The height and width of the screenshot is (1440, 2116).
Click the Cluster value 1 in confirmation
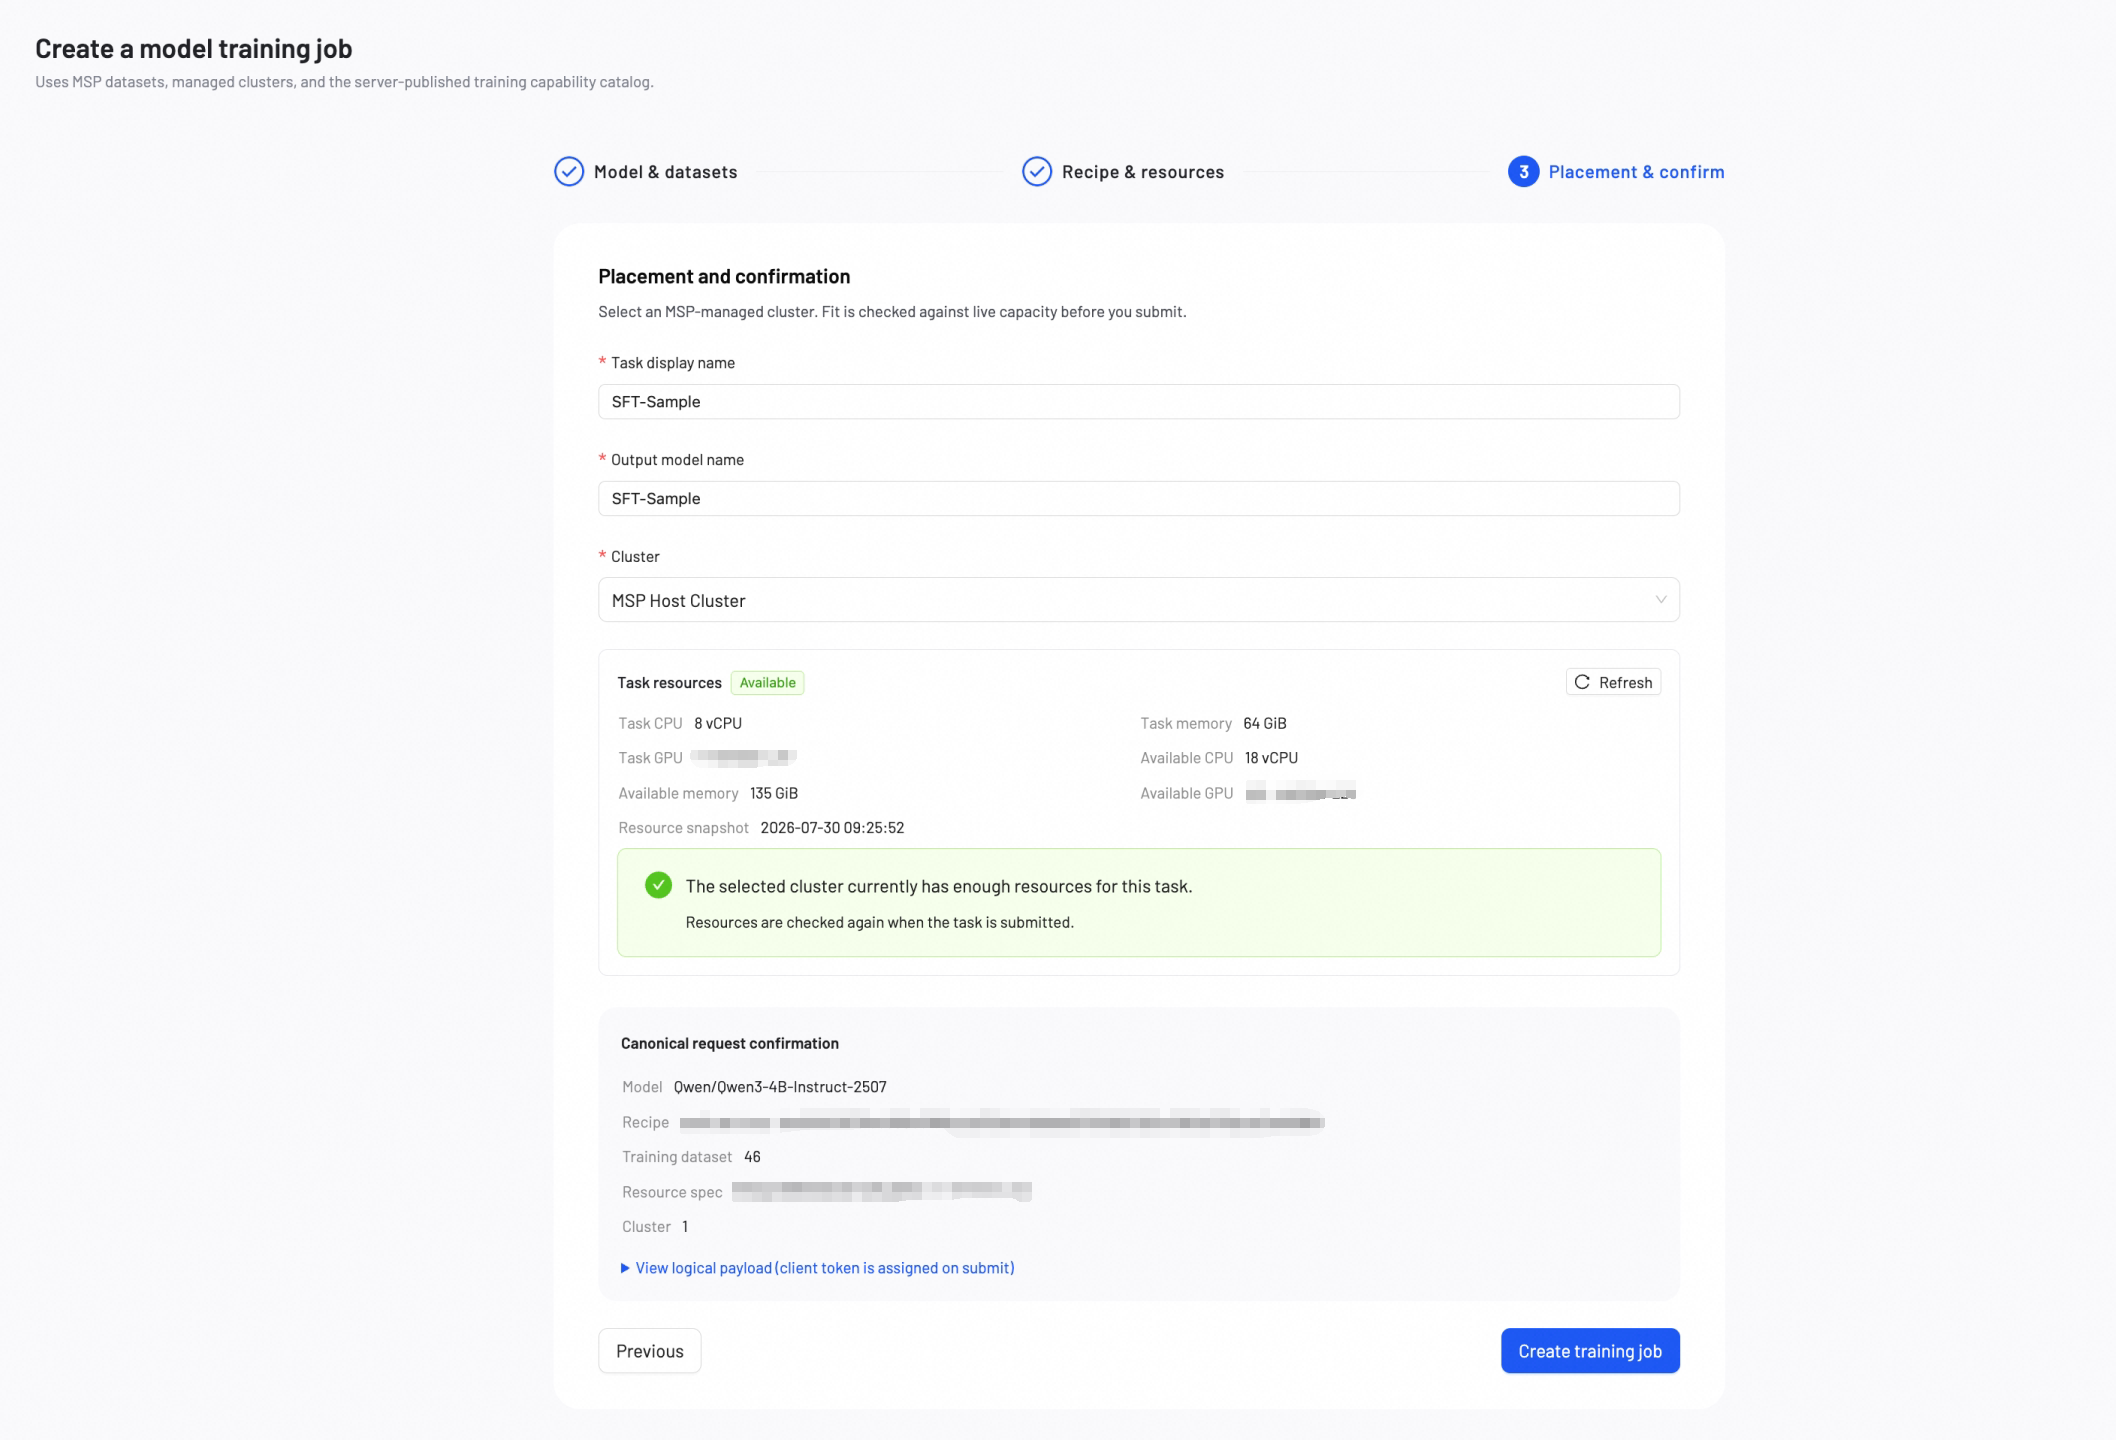685,1227
